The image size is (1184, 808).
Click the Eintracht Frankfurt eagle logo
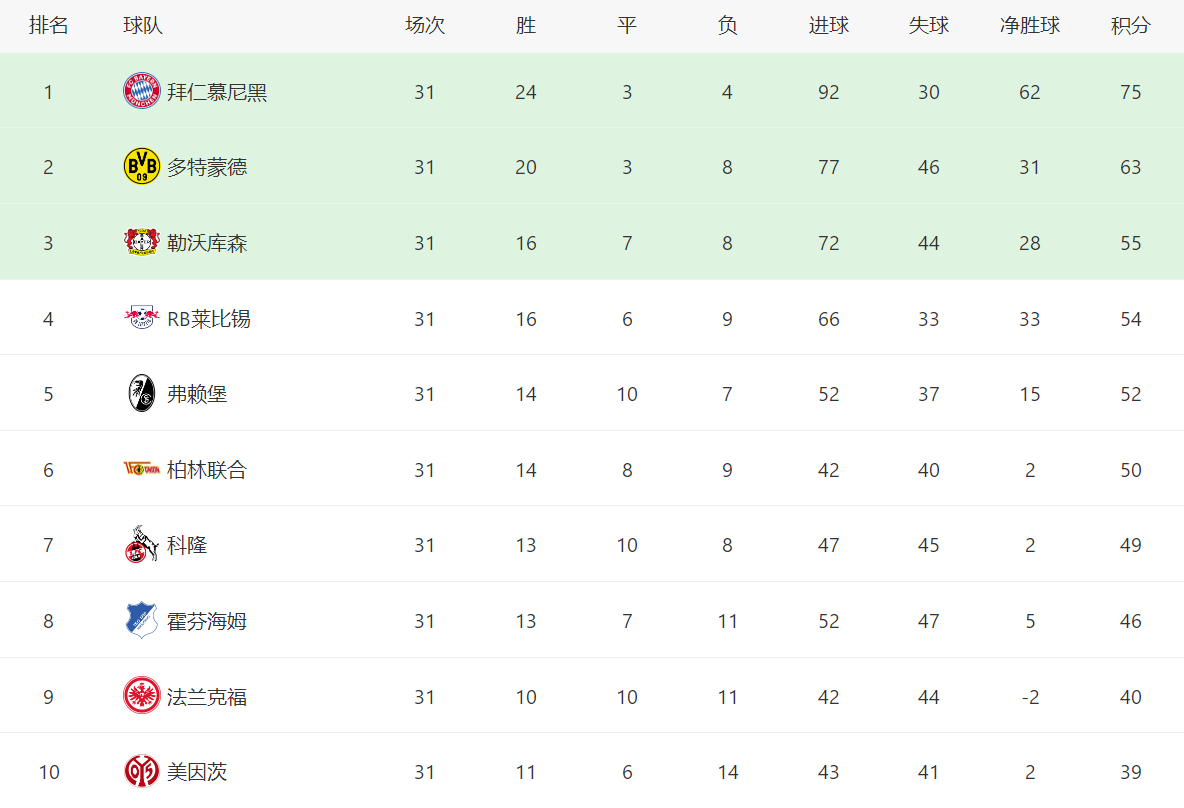point(141,695)
